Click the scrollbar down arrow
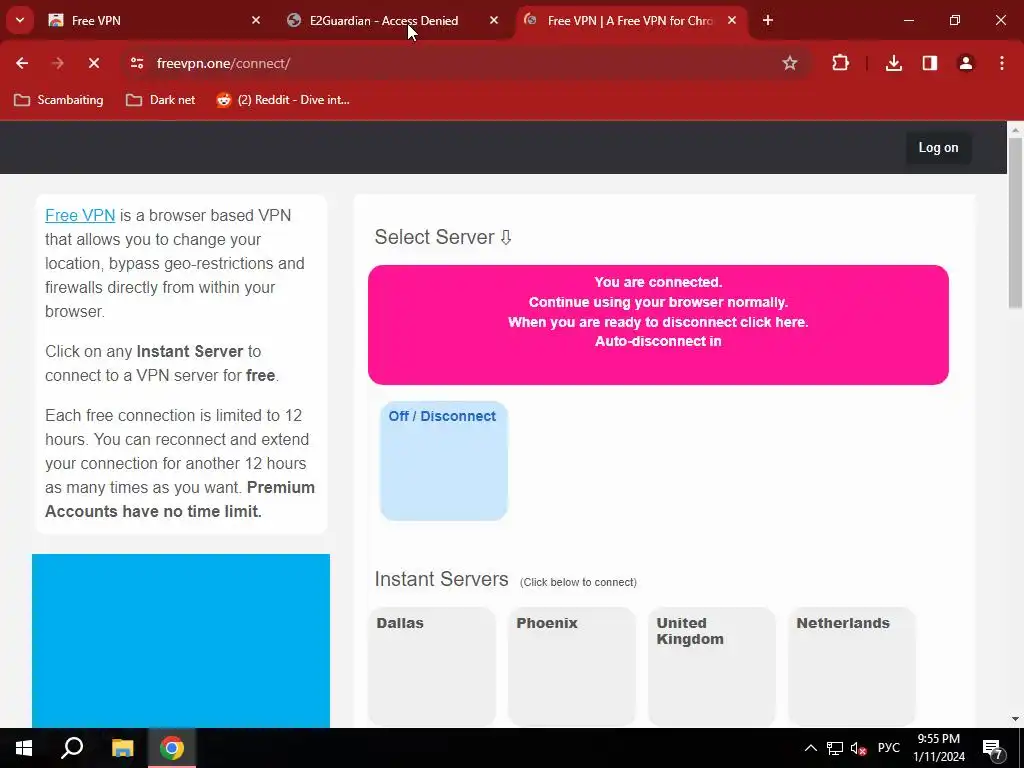Screen dimensions: 1024x768 point(1015,719)
